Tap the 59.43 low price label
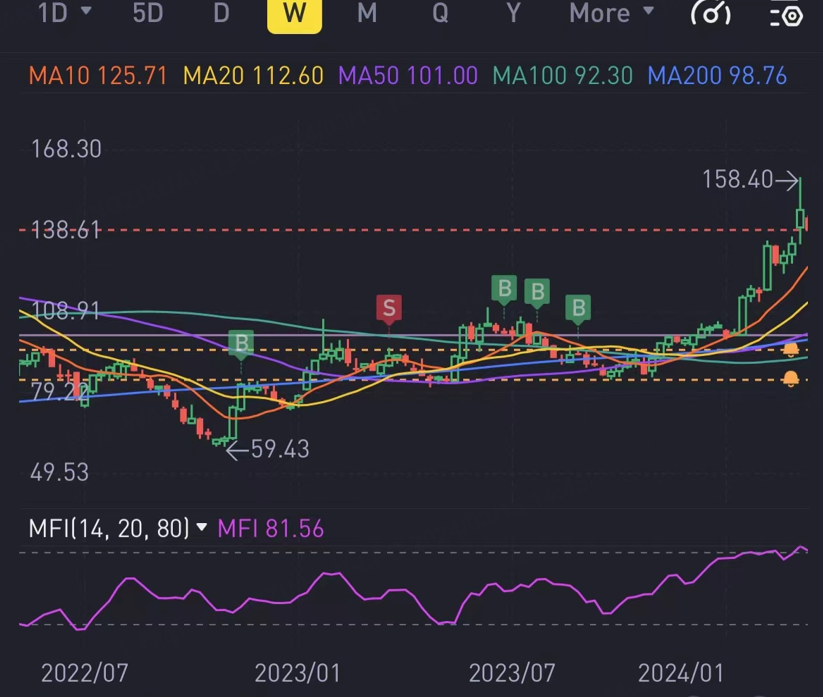Viewport: 823px width, 697px height. pos(280,449)
